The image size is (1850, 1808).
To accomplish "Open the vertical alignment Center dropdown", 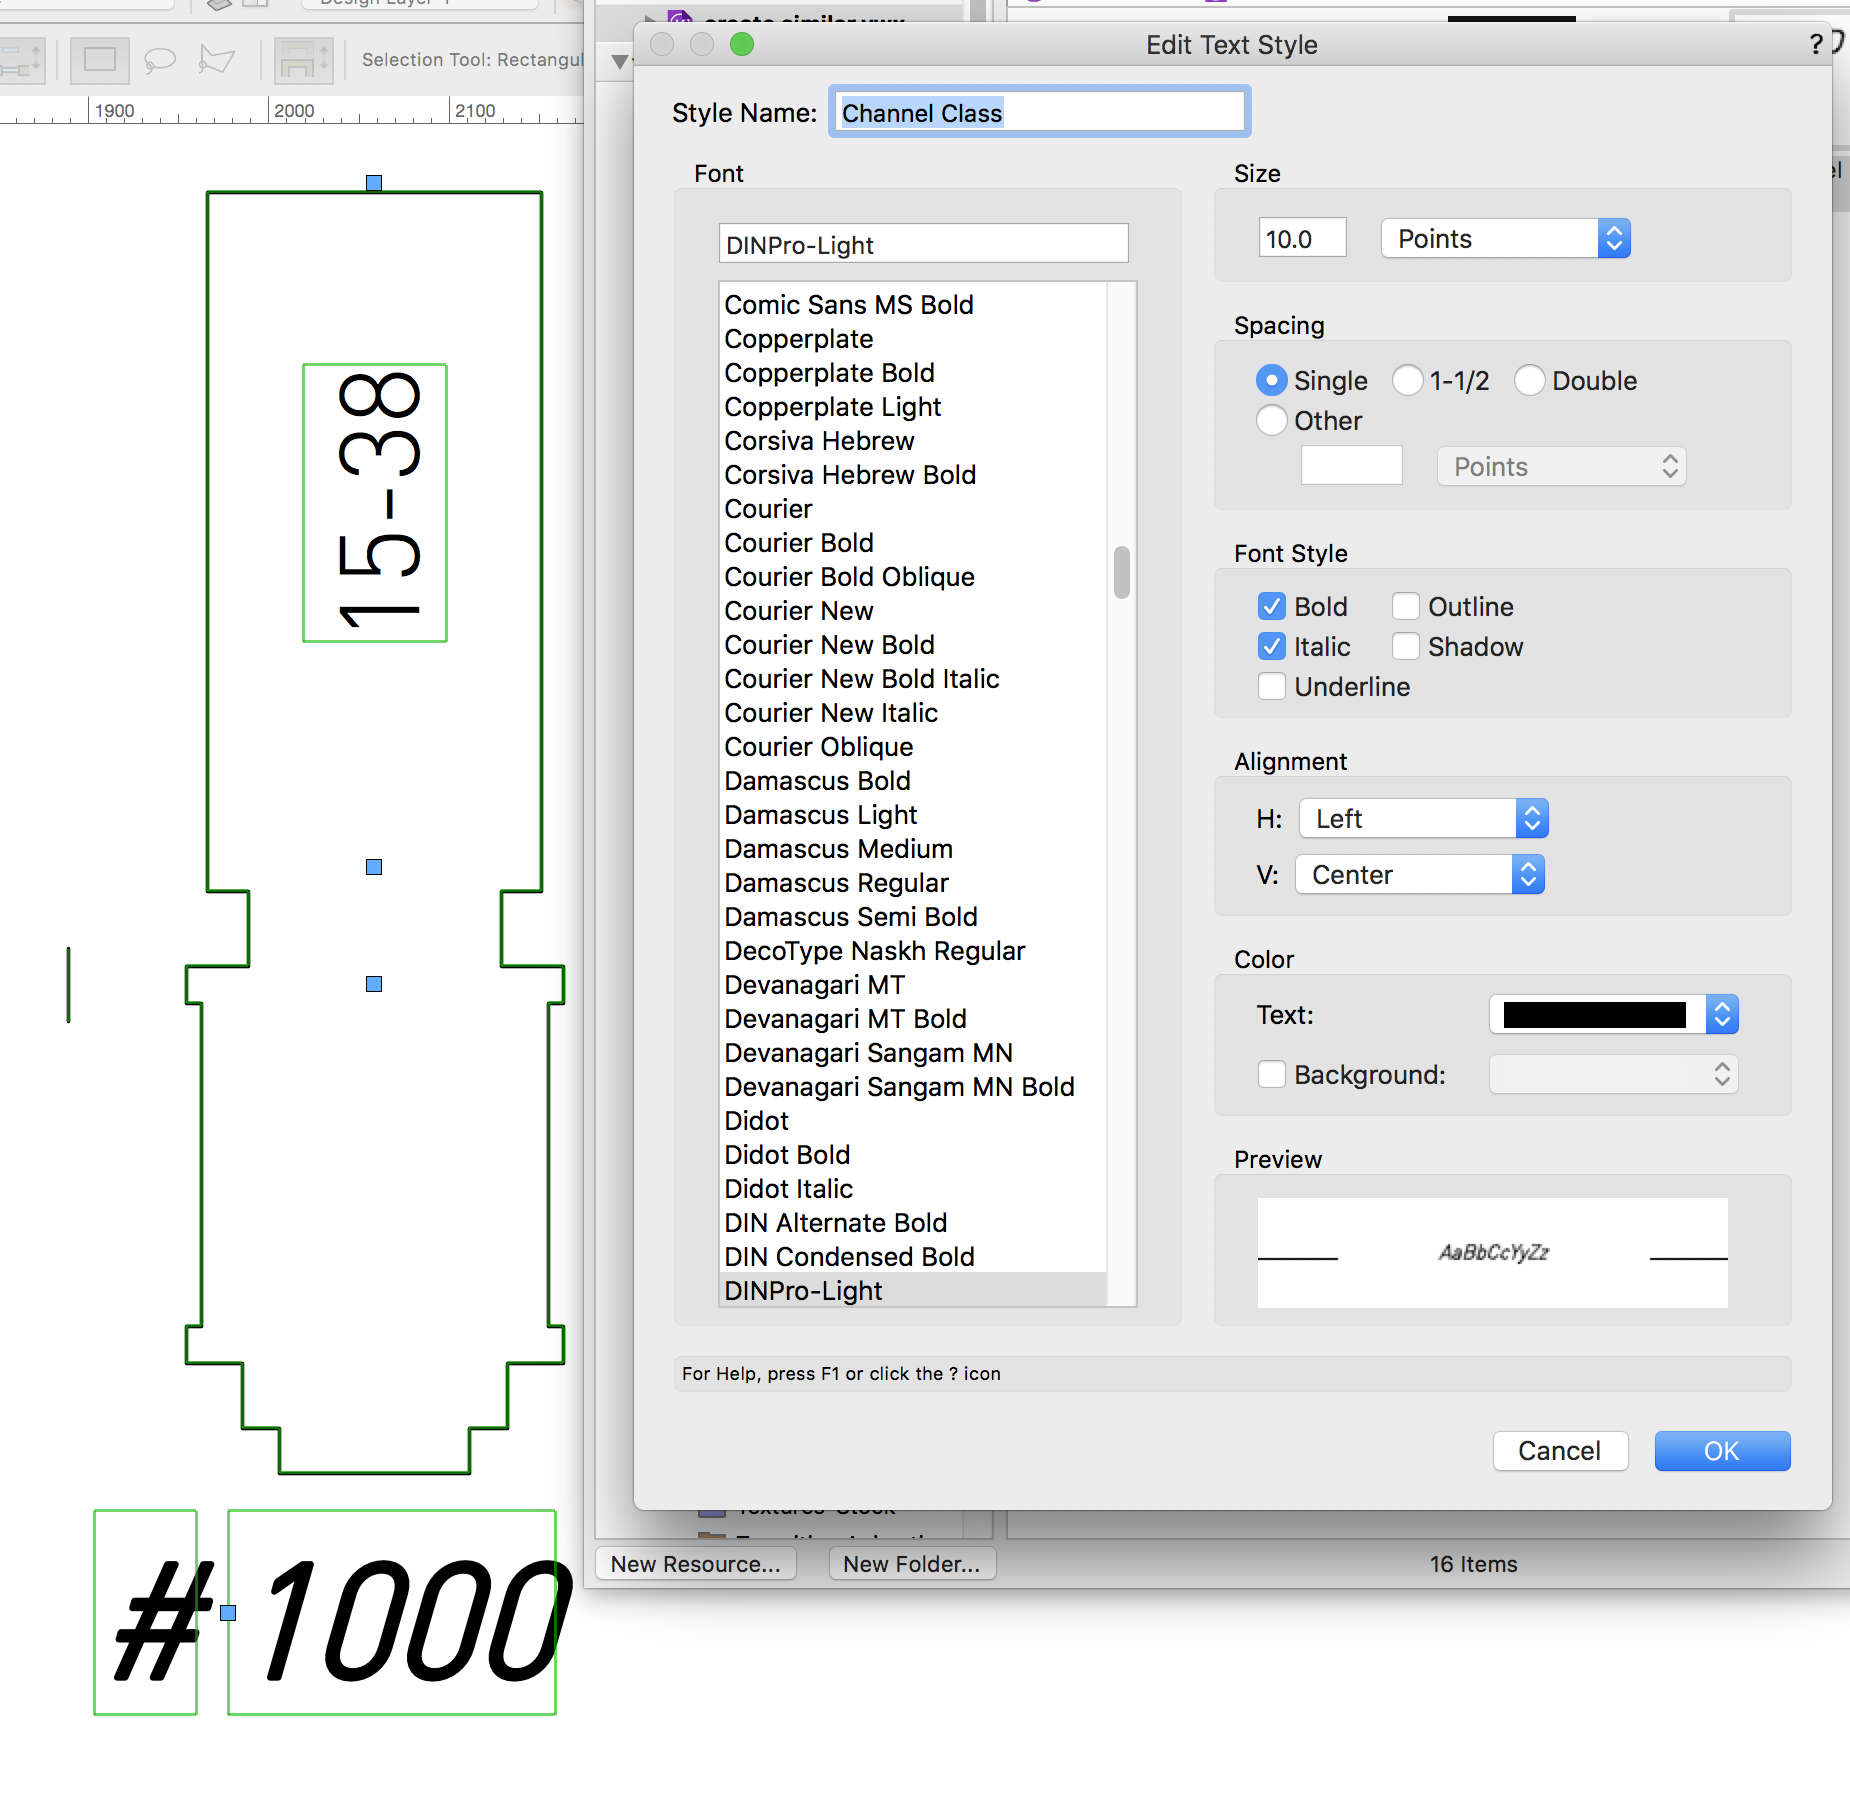I will (x=1419, y=874).
